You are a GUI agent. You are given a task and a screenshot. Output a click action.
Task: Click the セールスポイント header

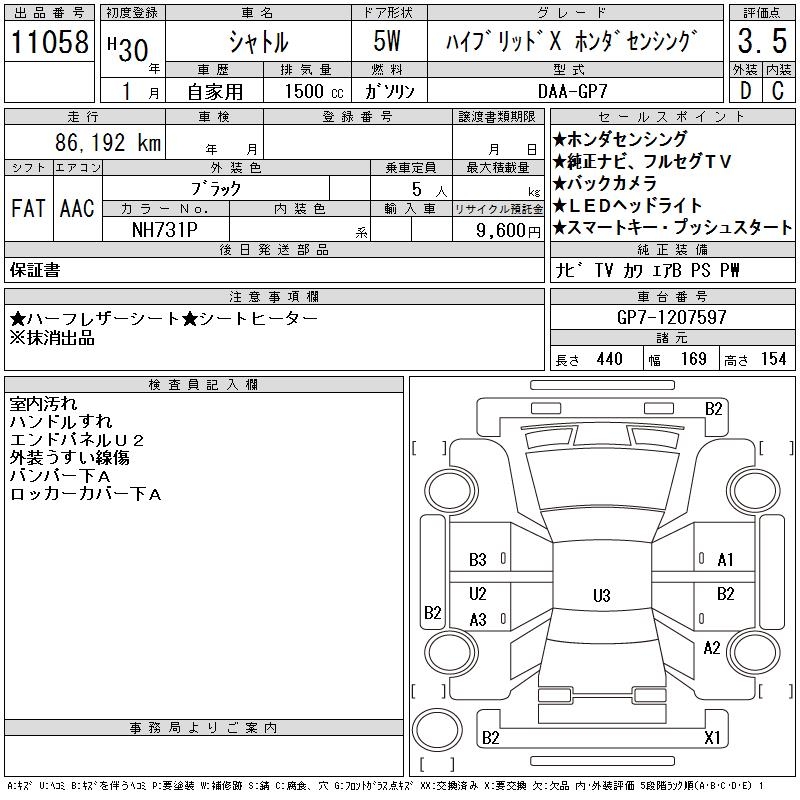click(x=672, y=117)
